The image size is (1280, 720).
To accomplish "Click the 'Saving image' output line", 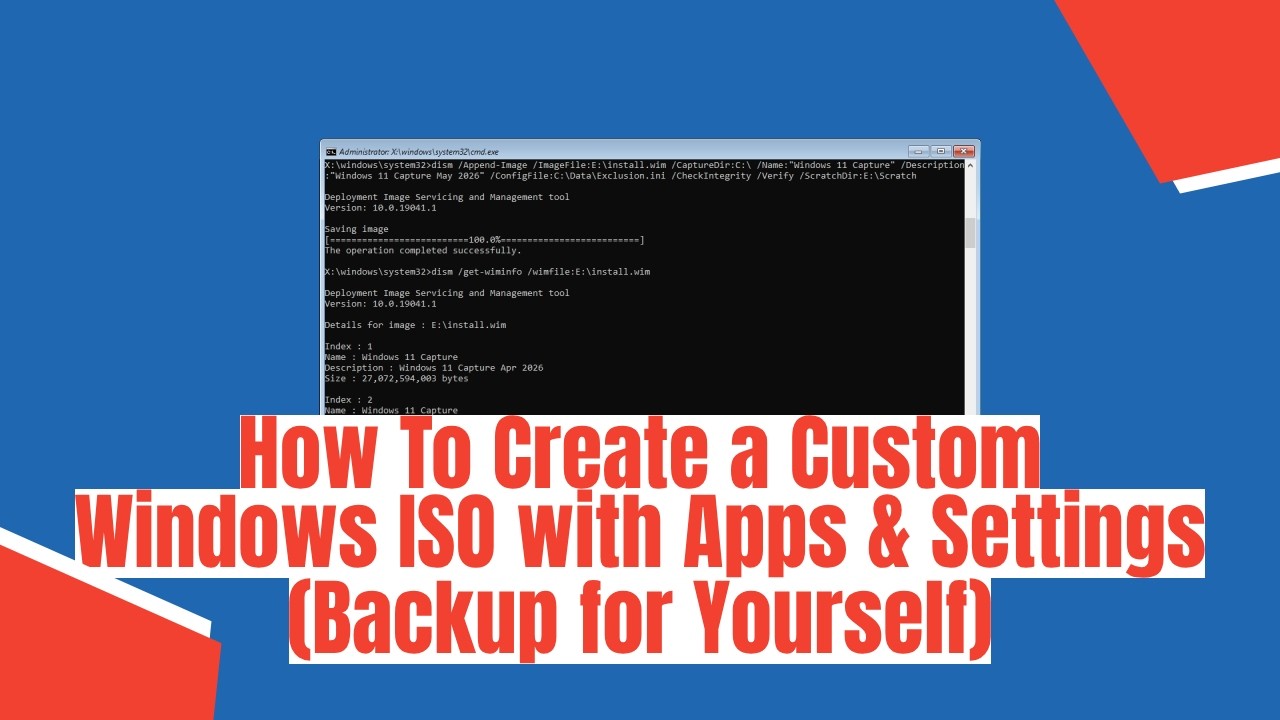I will pyautogui.click(x=356, y=229).
